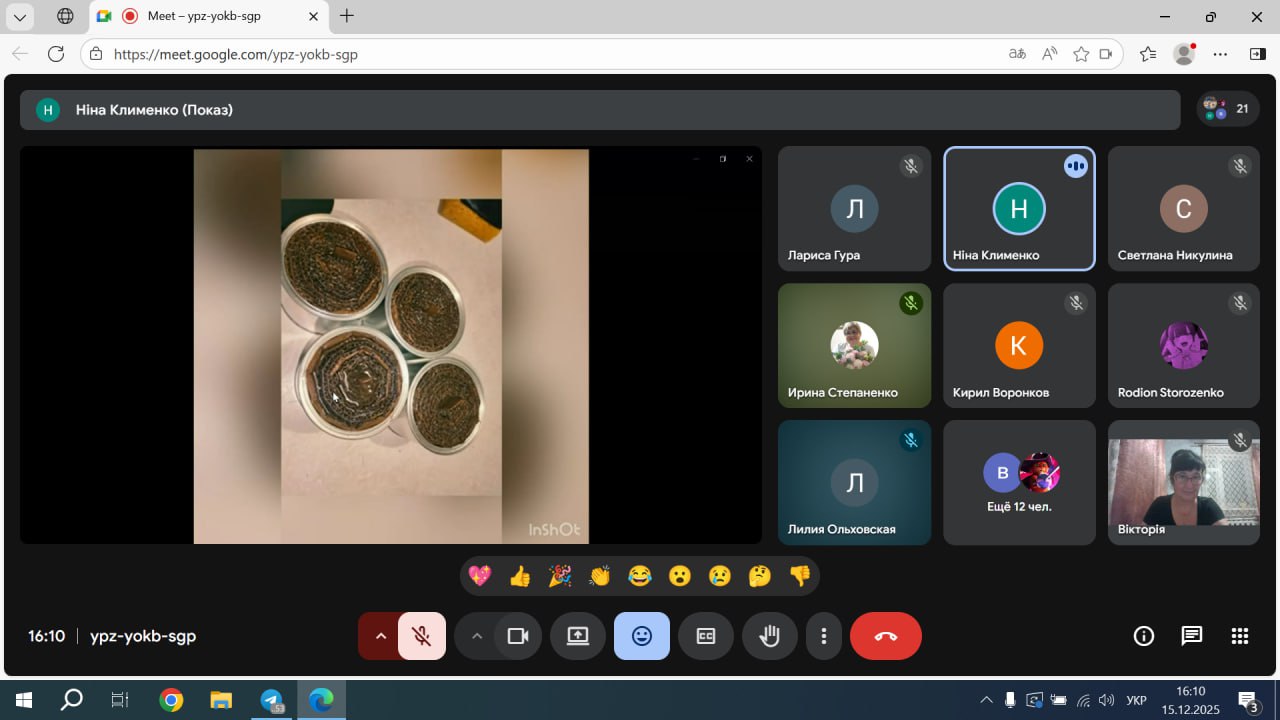Open meeting details info icon
The width and height of the screenshot is (1280, 720).
point(1144,636)
